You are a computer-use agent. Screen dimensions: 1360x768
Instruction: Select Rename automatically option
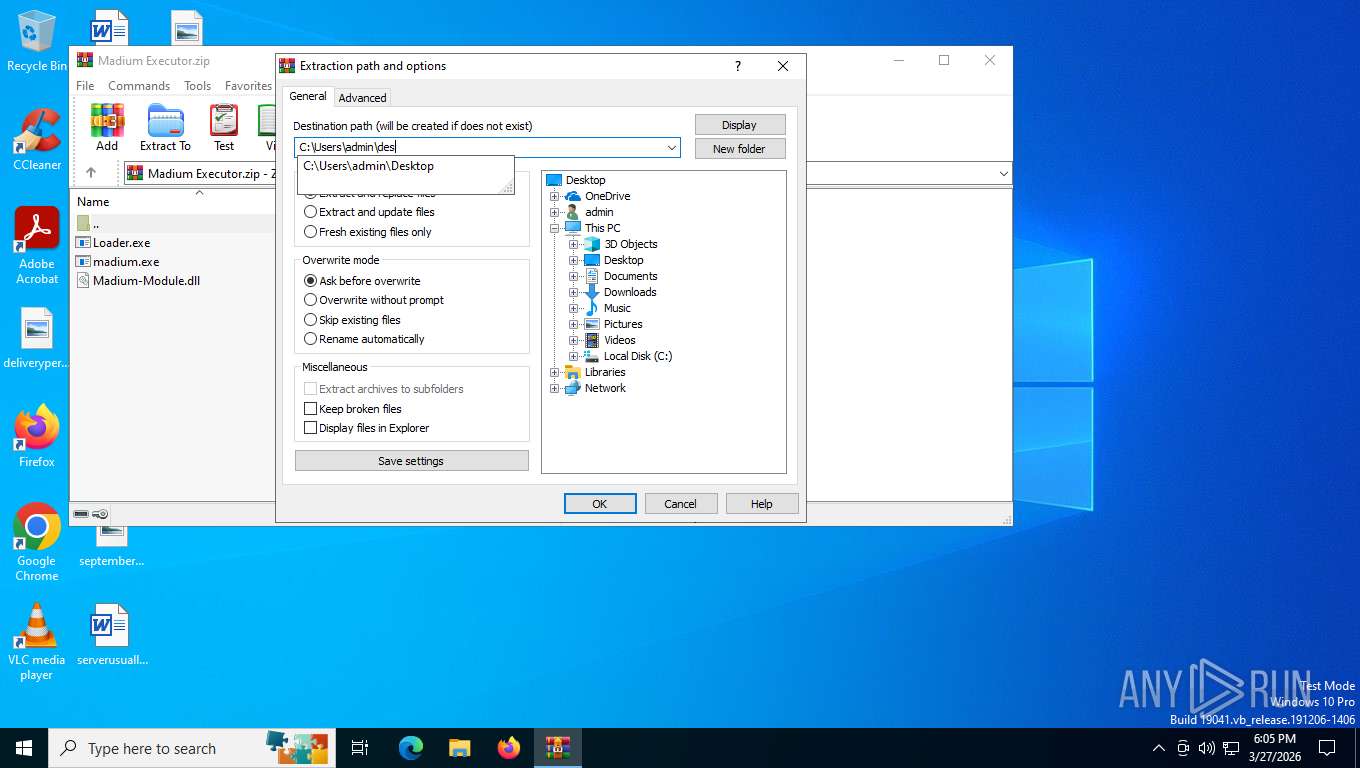(x=364, y=339)
